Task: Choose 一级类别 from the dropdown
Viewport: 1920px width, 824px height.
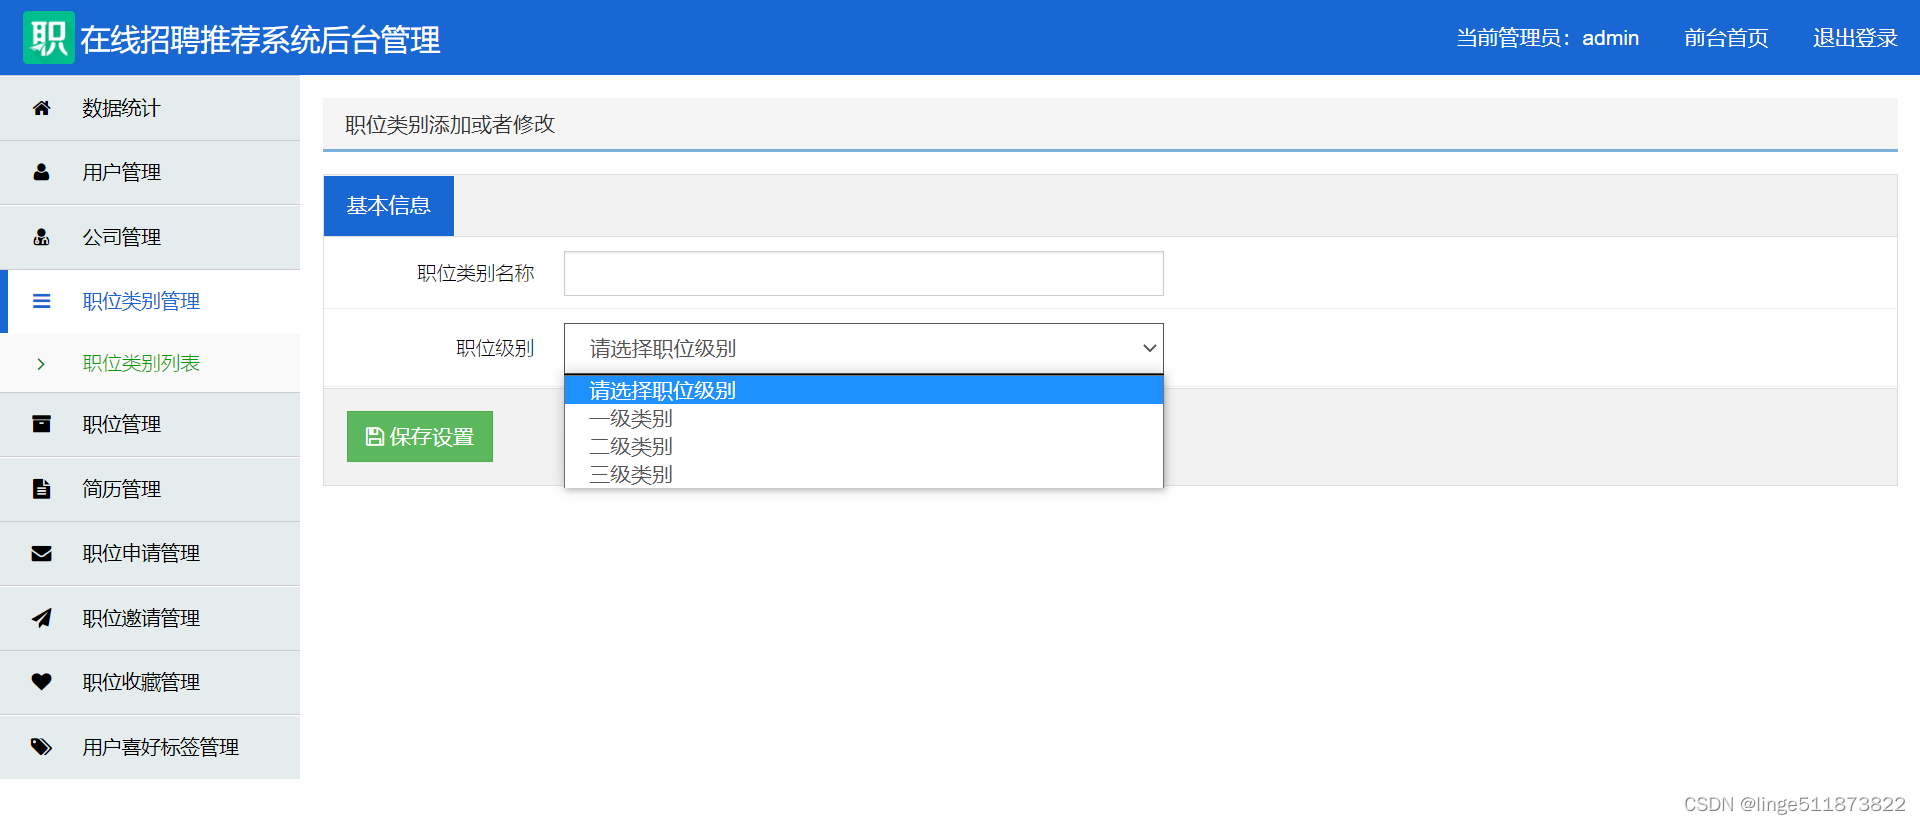Action: point(863,418)
